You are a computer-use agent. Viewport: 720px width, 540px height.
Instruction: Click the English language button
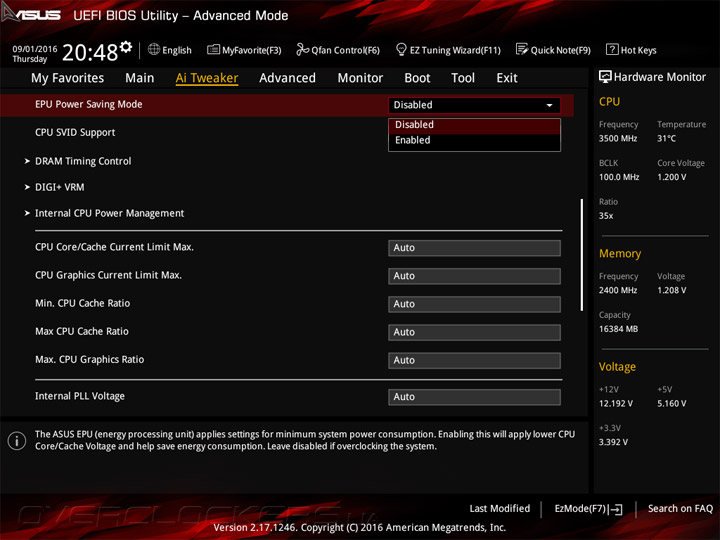point(170,50)
